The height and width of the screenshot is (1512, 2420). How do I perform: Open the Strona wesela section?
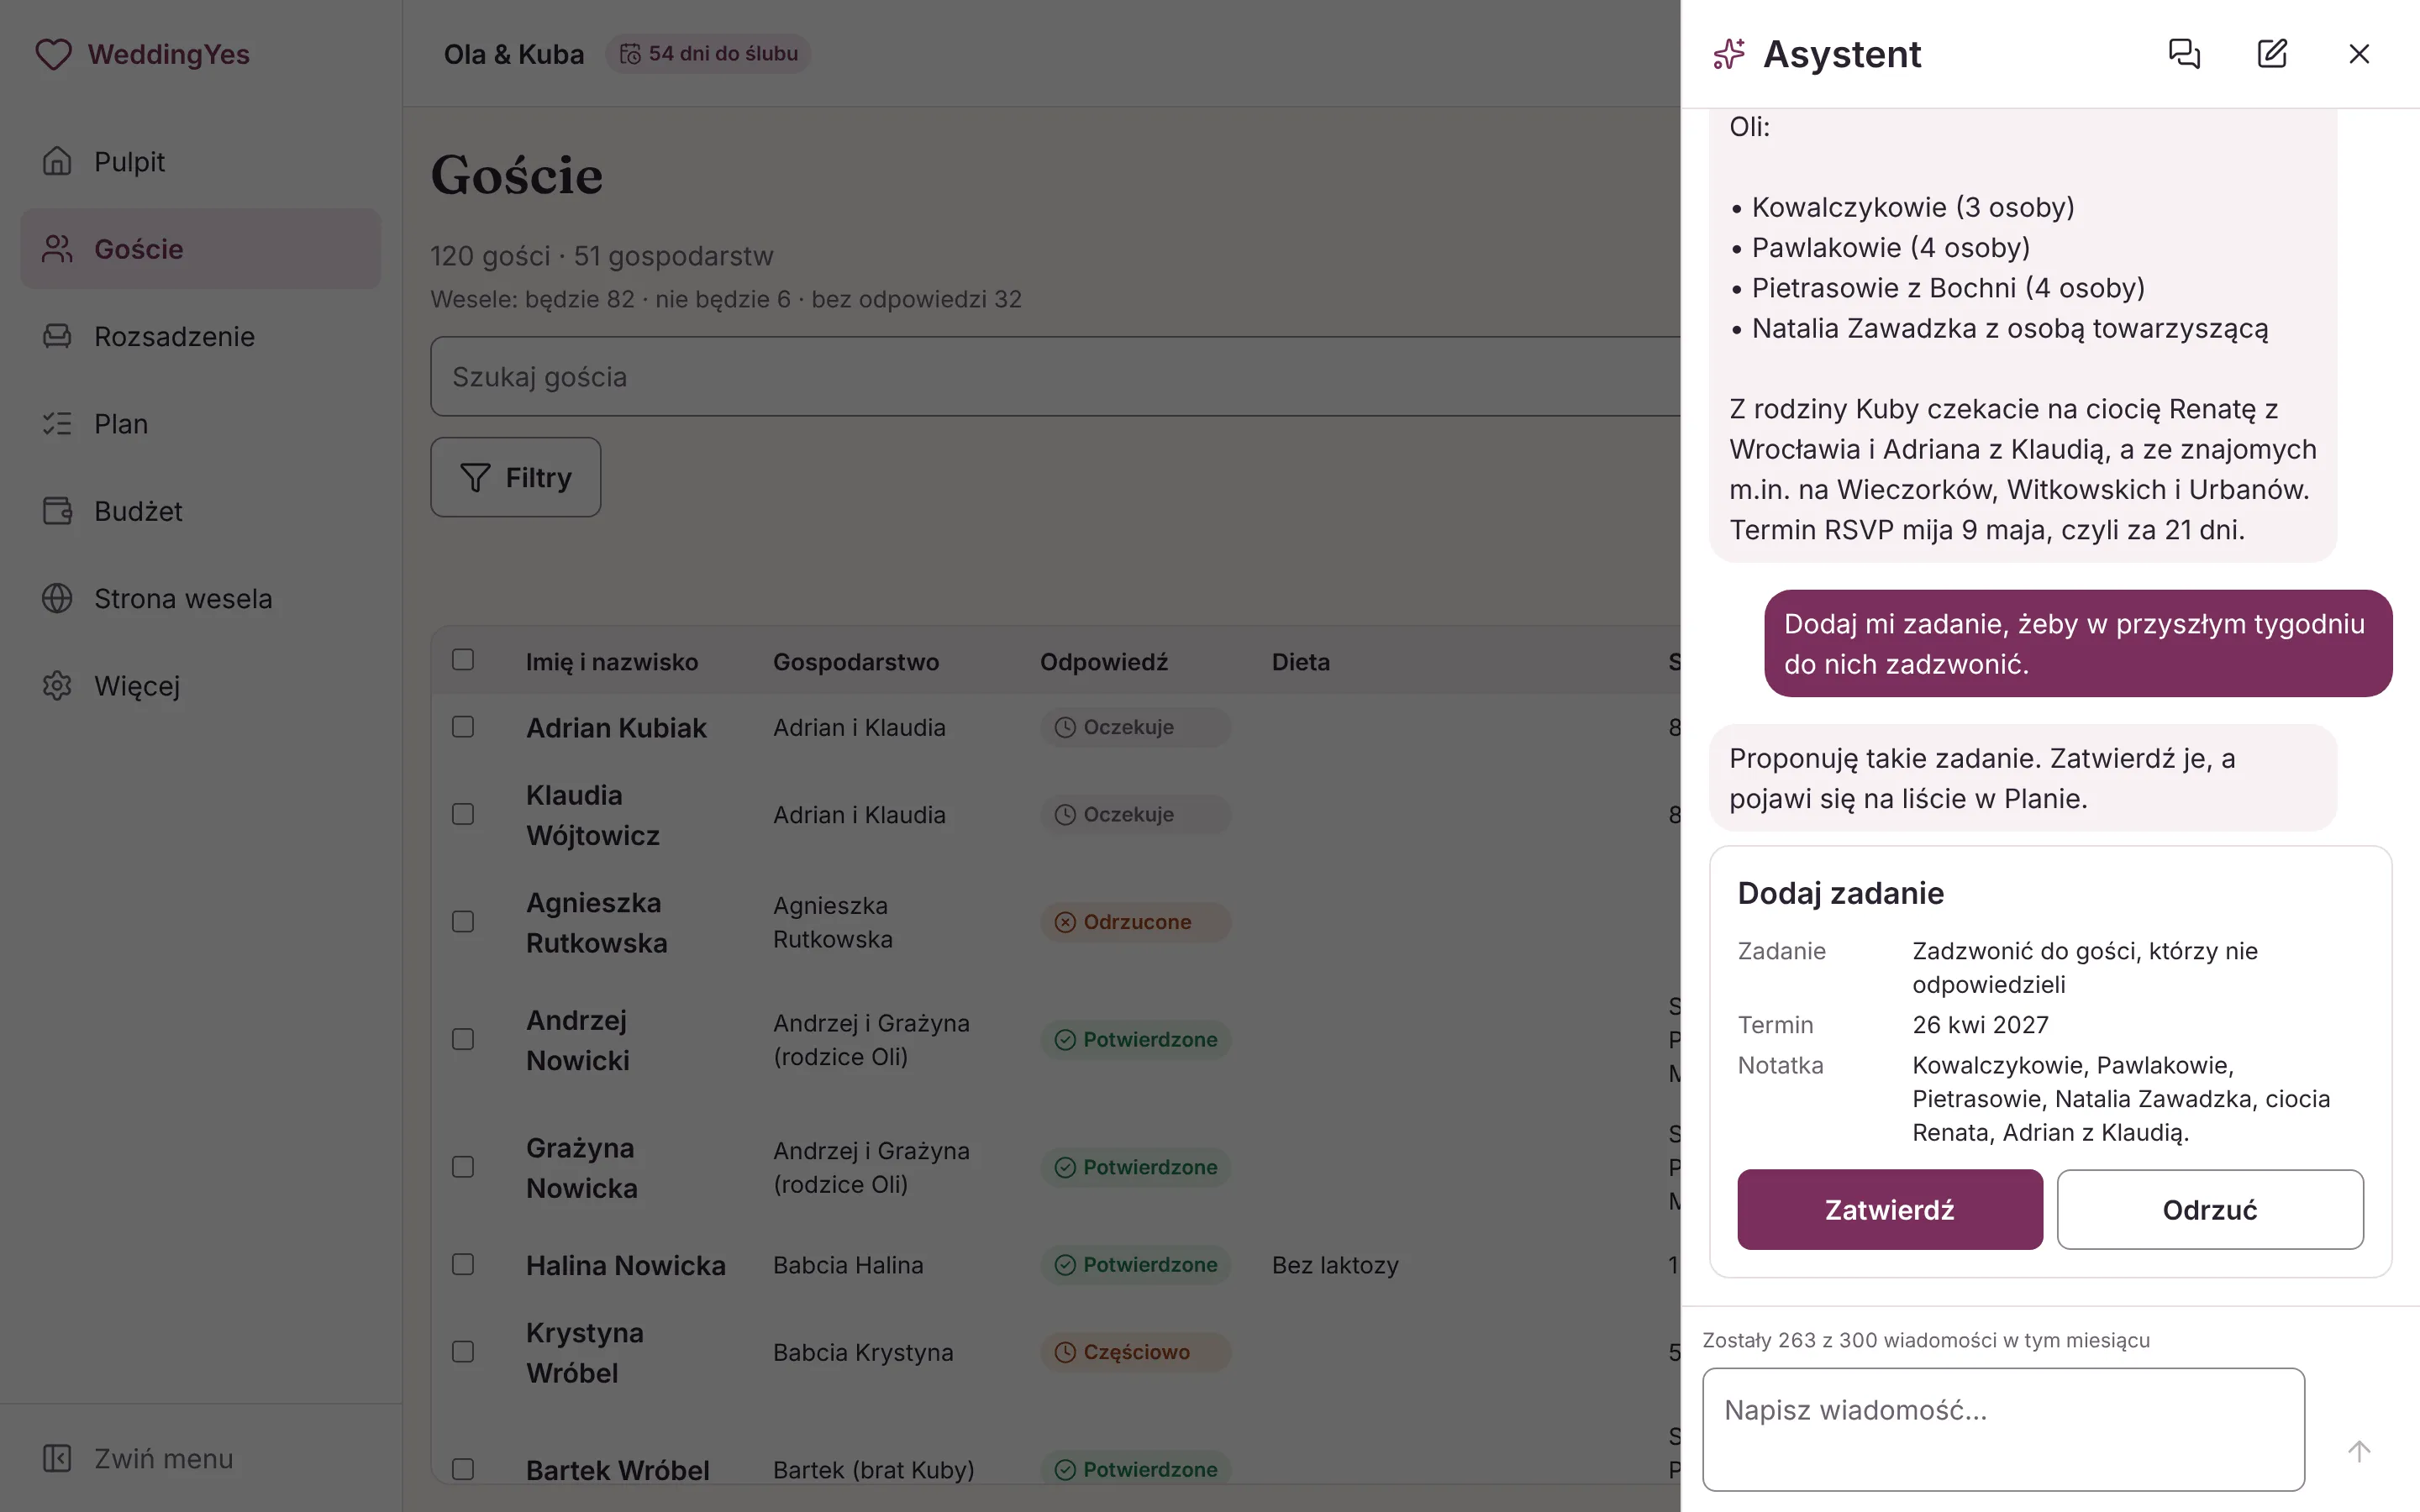(x=201, y=598)
